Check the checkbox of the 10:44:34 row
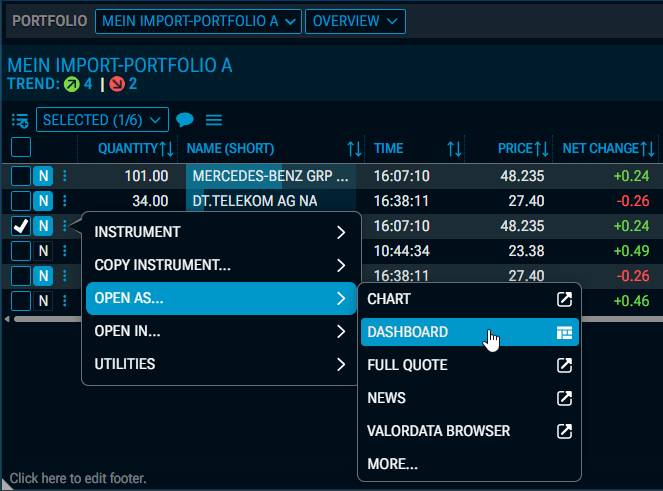Screen dimensions: 663x491 [21, 251]
